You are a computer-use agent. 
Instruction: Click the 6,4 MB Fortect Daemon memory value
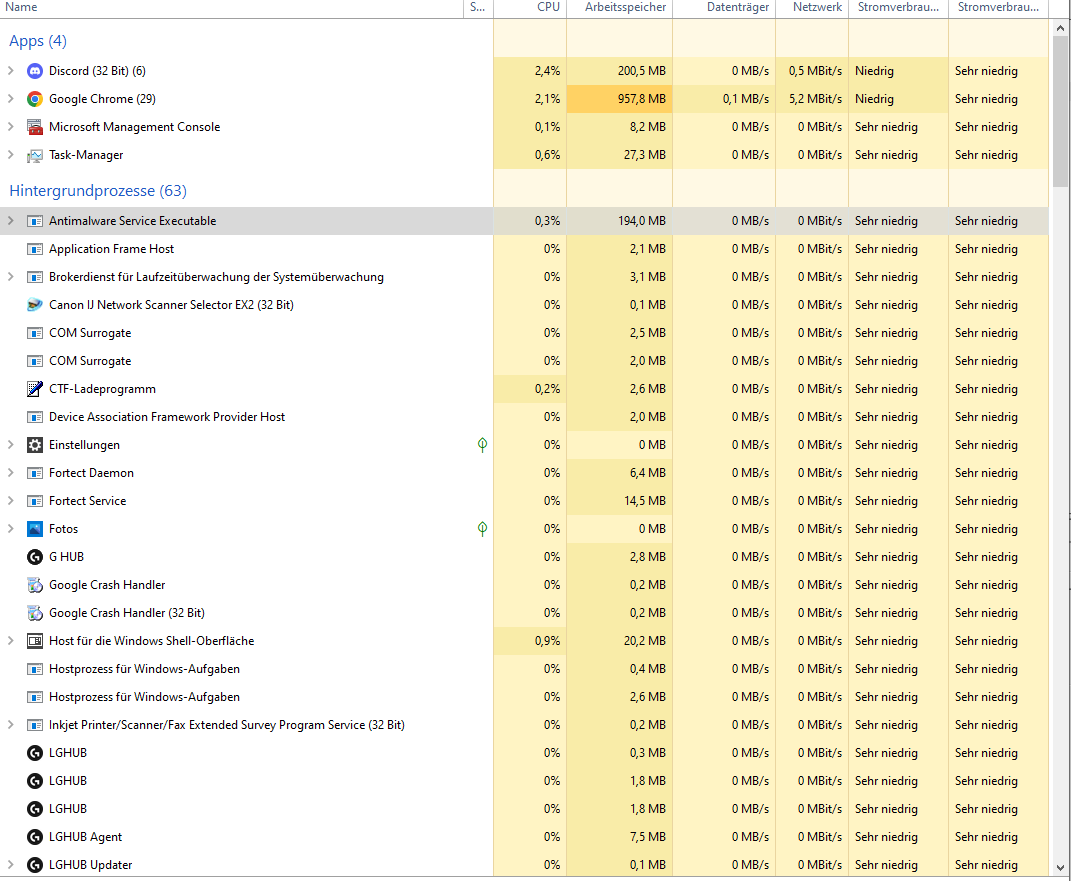coord(648,473)
